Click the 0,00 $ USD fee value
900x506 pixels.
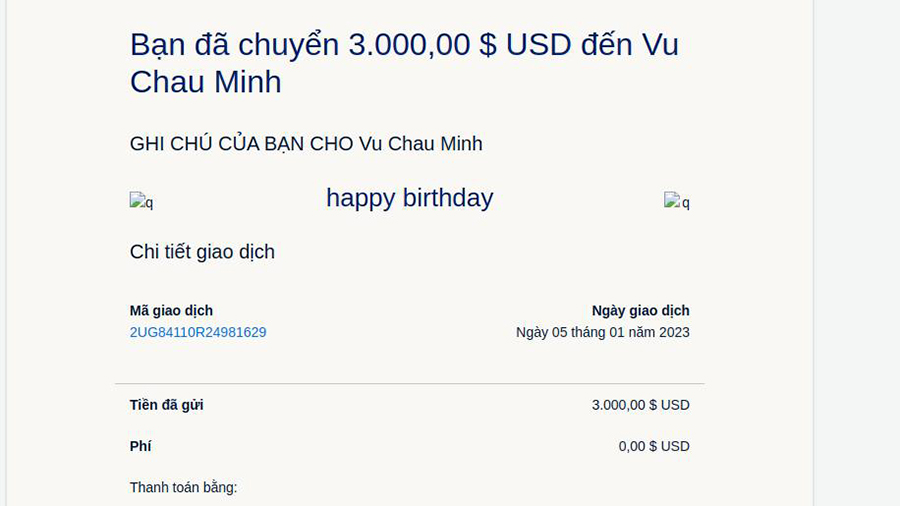click(654, 446)
